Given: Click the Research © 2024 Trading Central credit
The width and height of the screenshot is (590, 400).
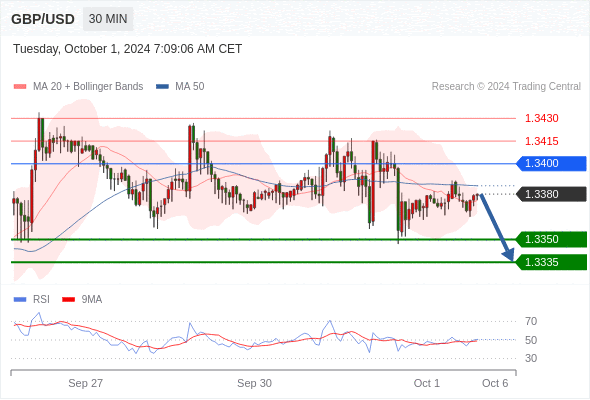Looking at the screenshot, I should point(506,87).
